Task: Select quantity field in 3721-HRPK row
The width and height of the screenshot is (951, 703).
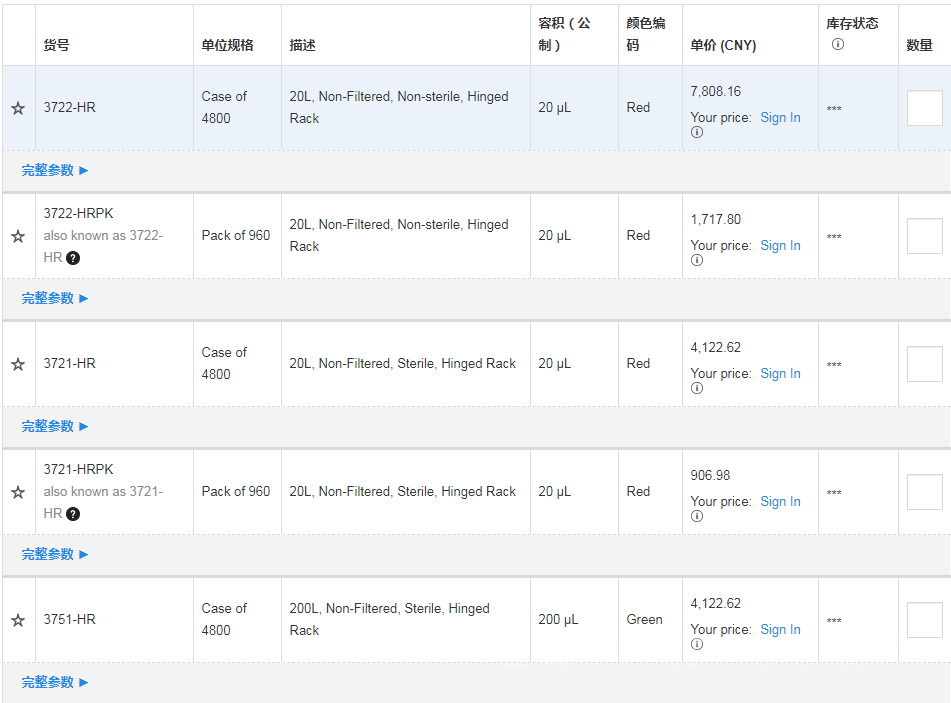Action: point(924,492)
